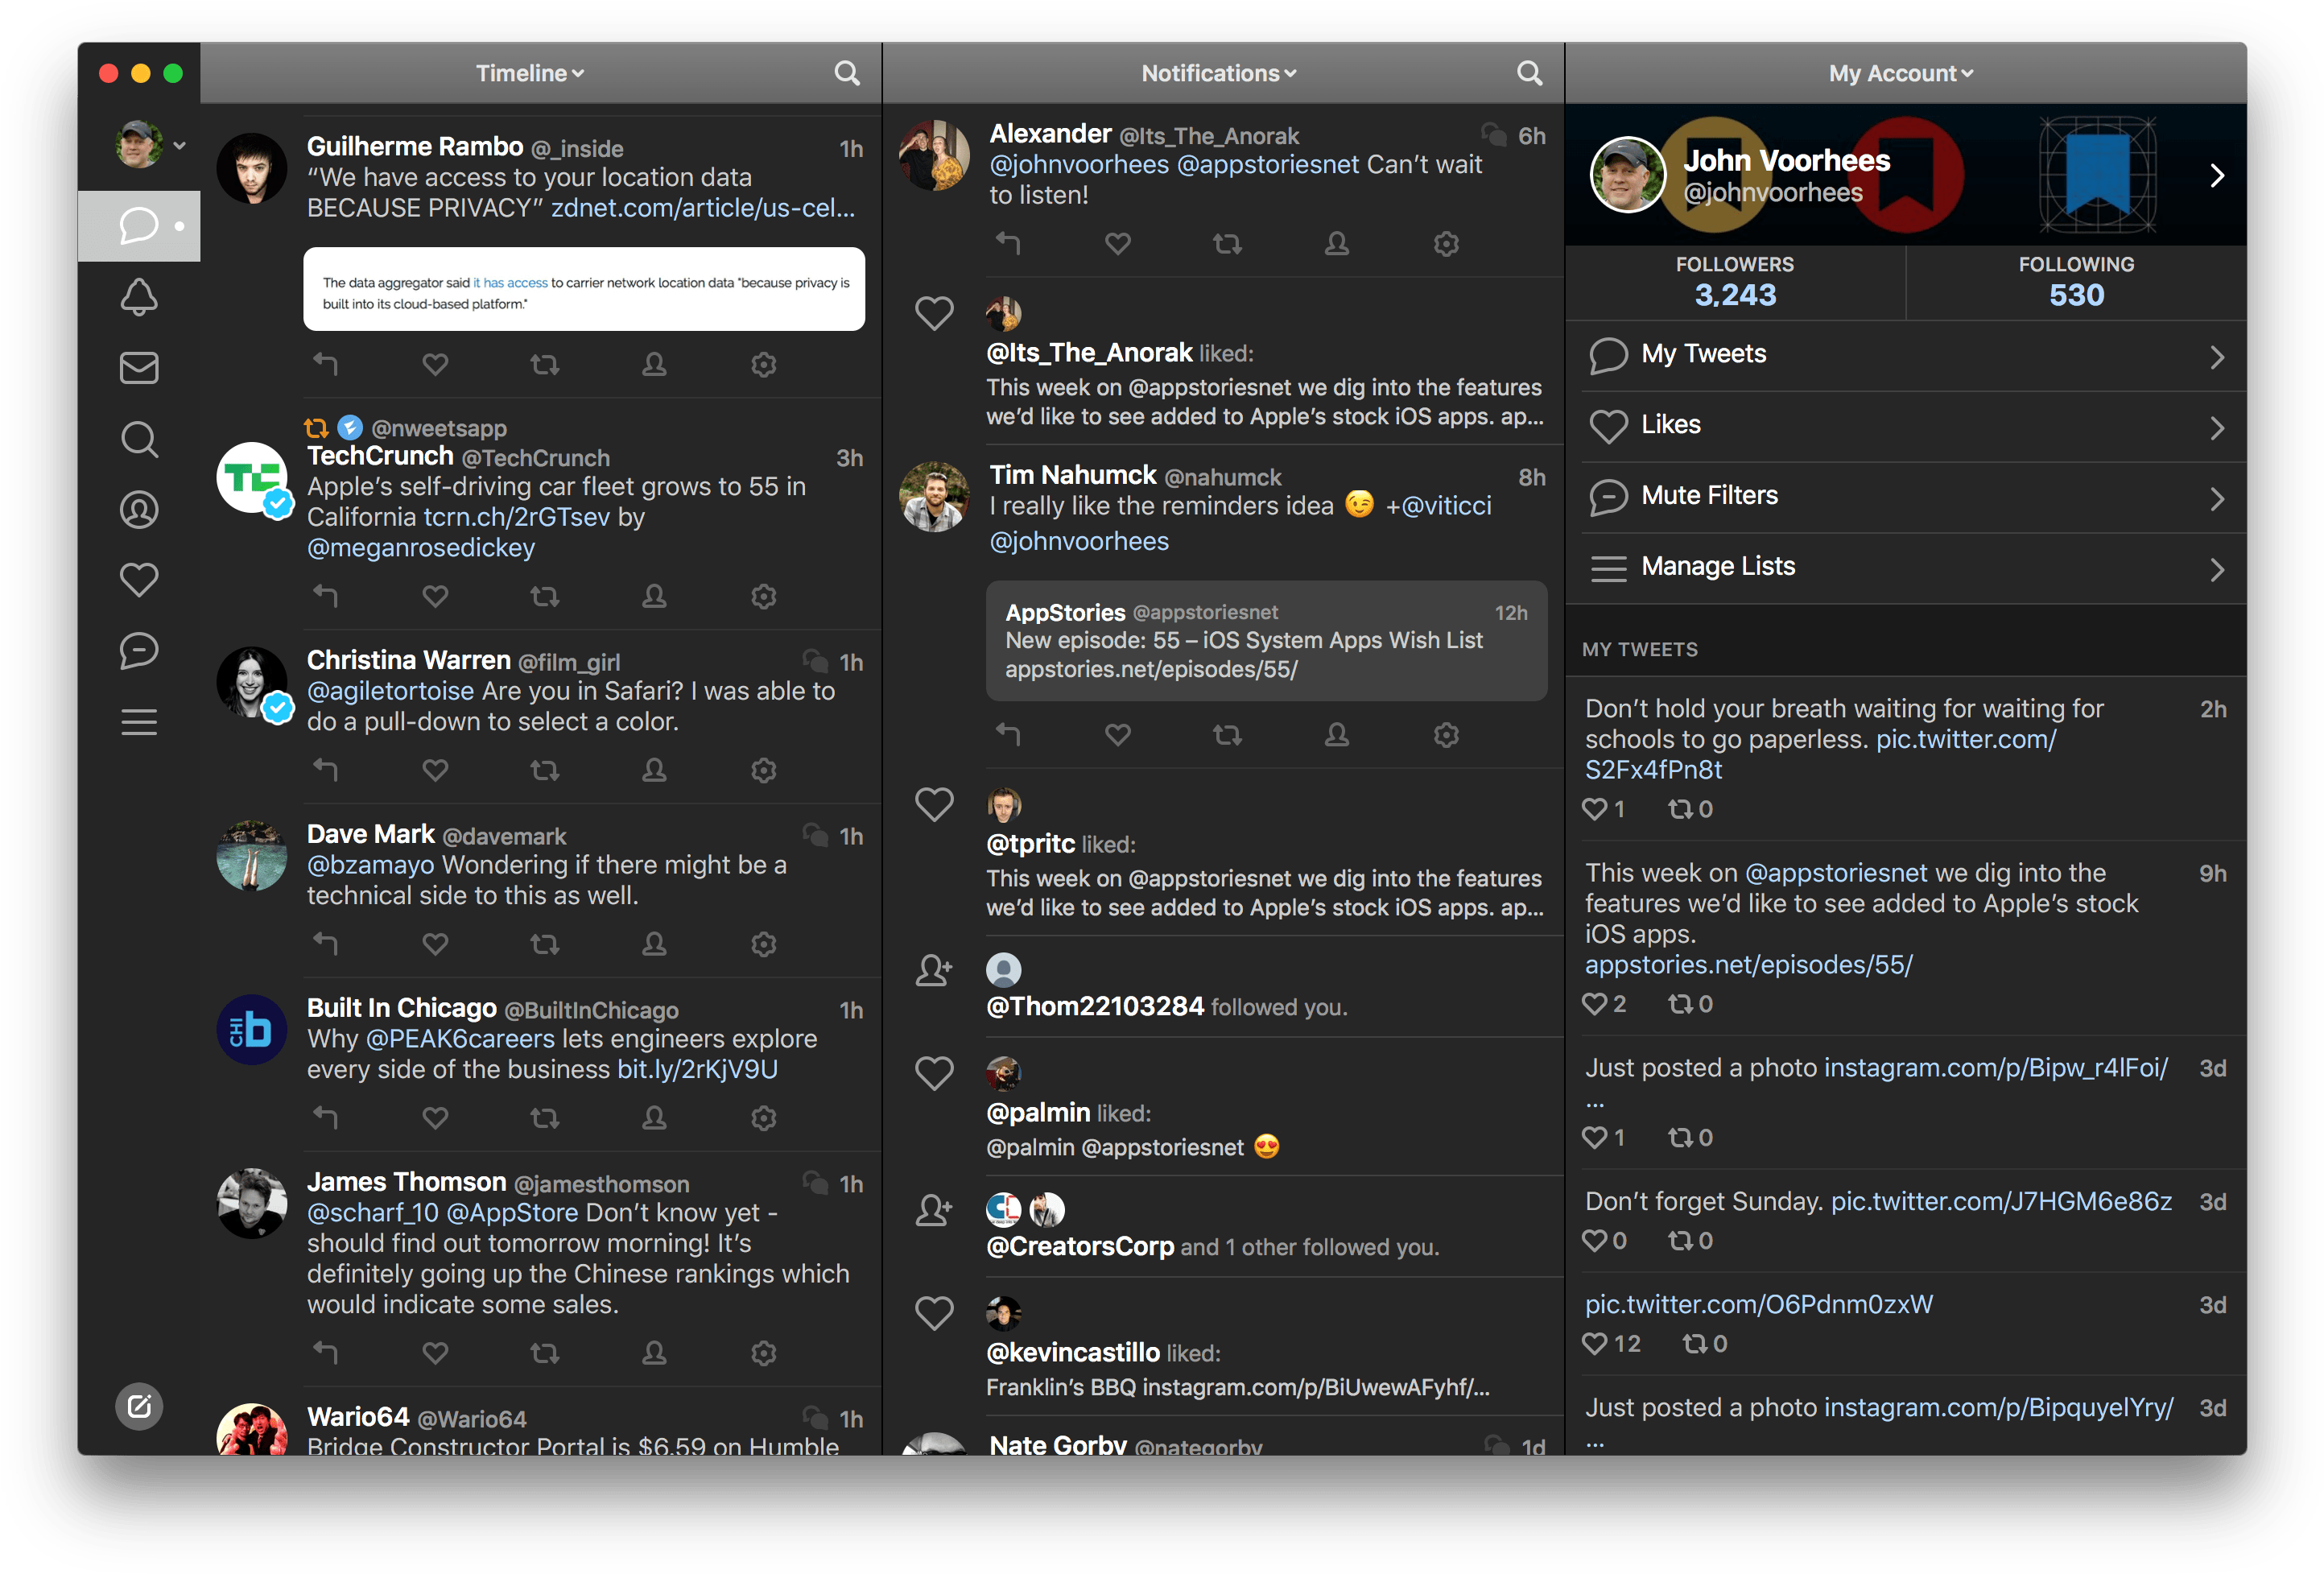The image size is (2324, 1574).
Task: Retweet Guilherme Rambo's tweet
Action: coord(545,364)
